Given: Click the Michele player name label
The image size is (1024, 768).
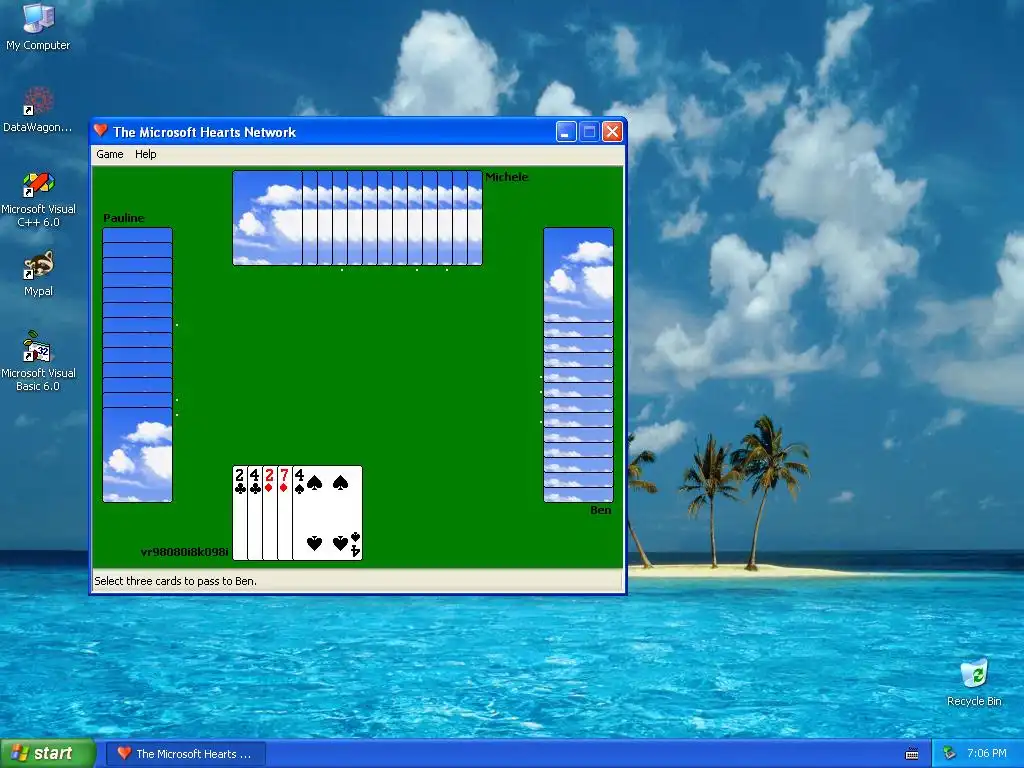Looking at the screenshot, I should point(507,177).
